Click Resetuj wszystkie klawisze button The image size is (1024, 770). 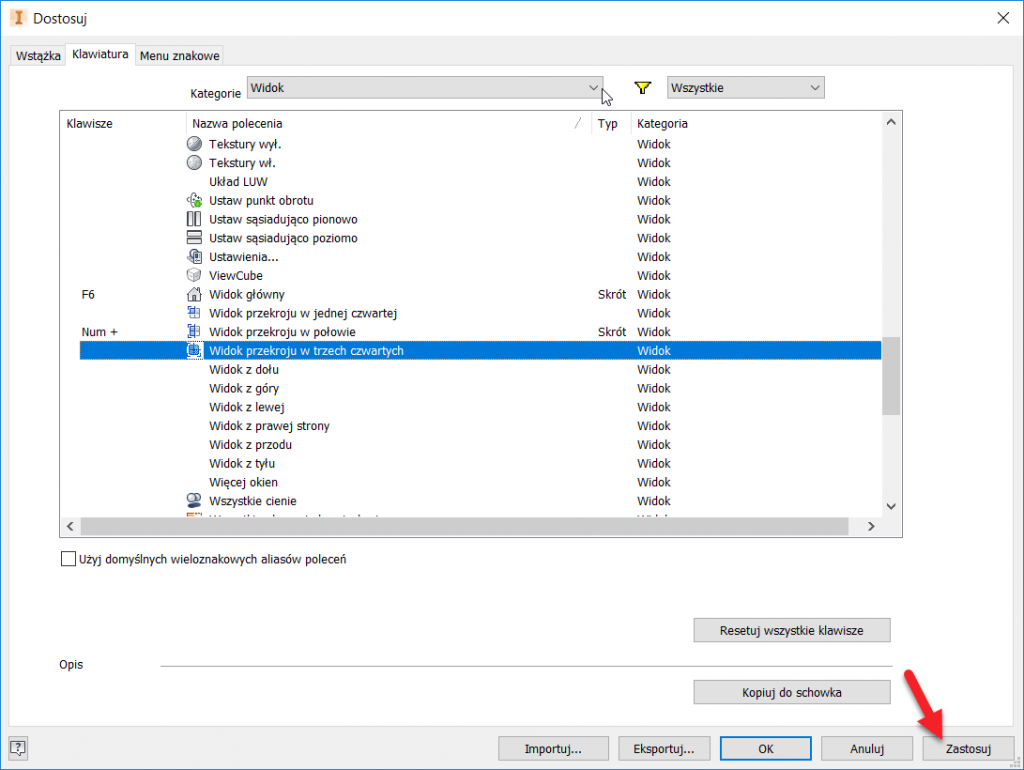[x=791, y=631]
